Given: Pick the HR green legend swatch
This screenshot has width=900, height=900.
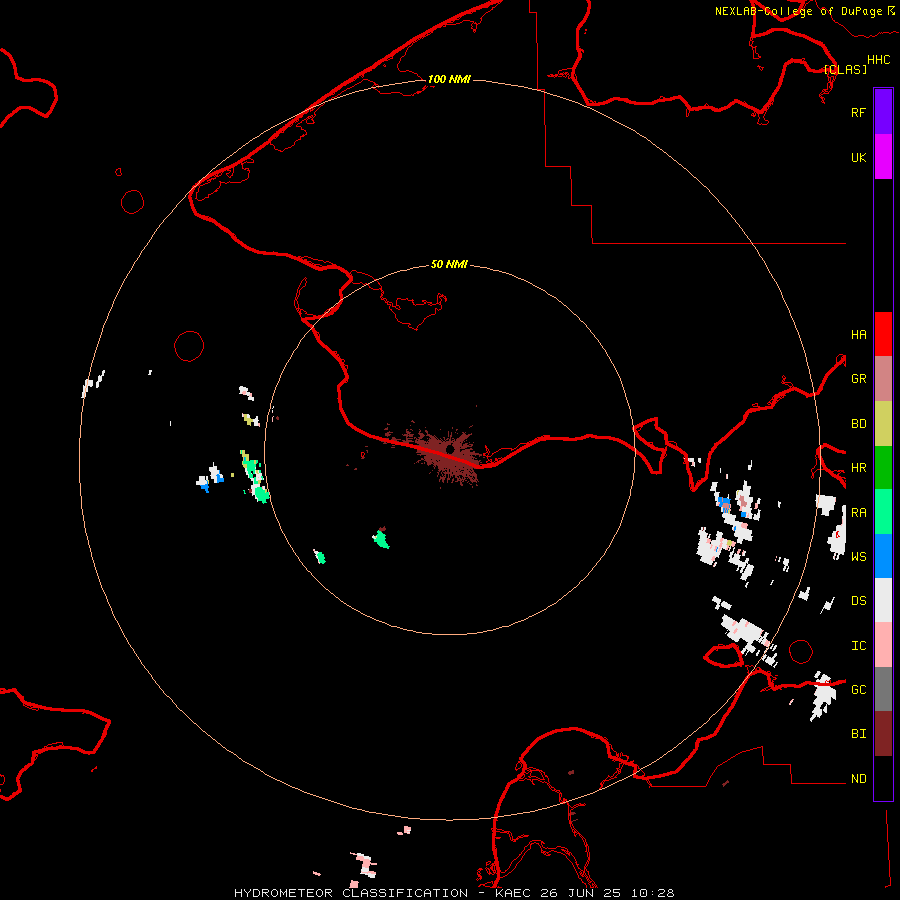Looking at the screenshot, I should coord(883,468).
